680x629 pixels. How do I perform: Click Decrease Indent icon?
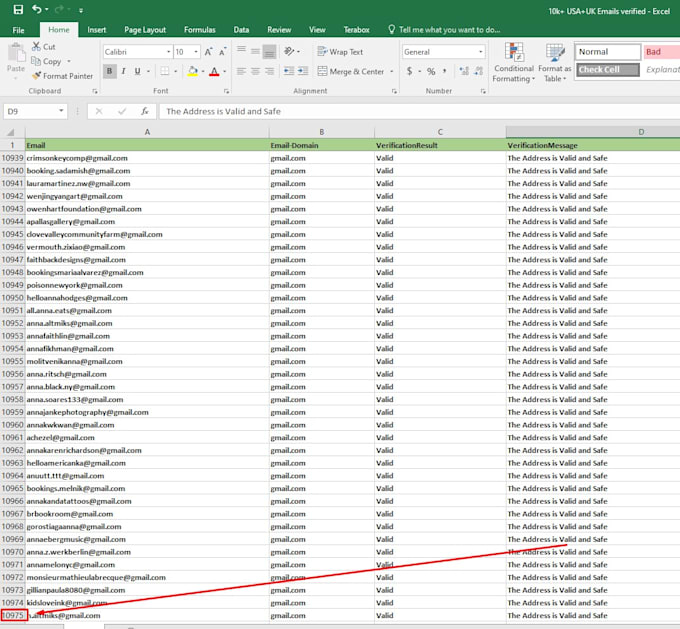pyautogui.click(x=289, y=71)
